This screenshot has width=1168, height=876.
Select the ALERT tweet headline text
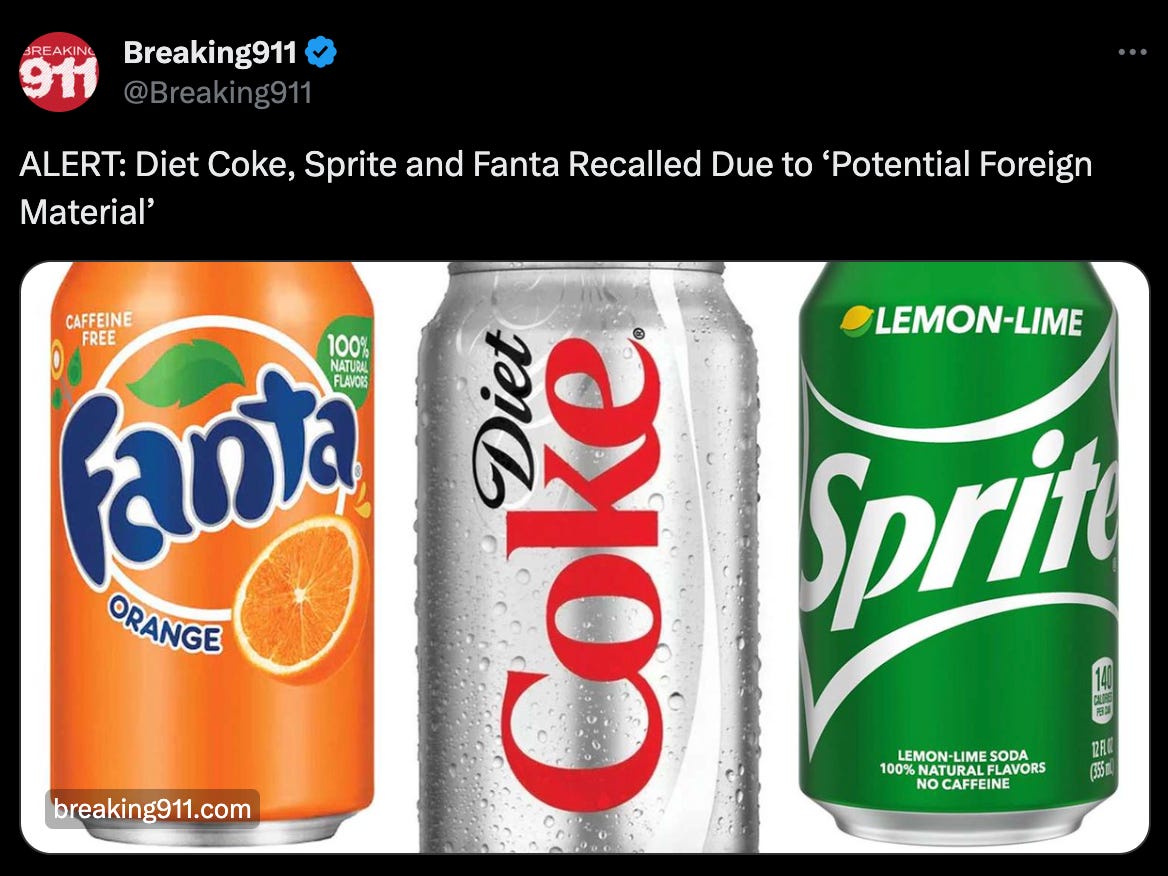click(556, 188)
